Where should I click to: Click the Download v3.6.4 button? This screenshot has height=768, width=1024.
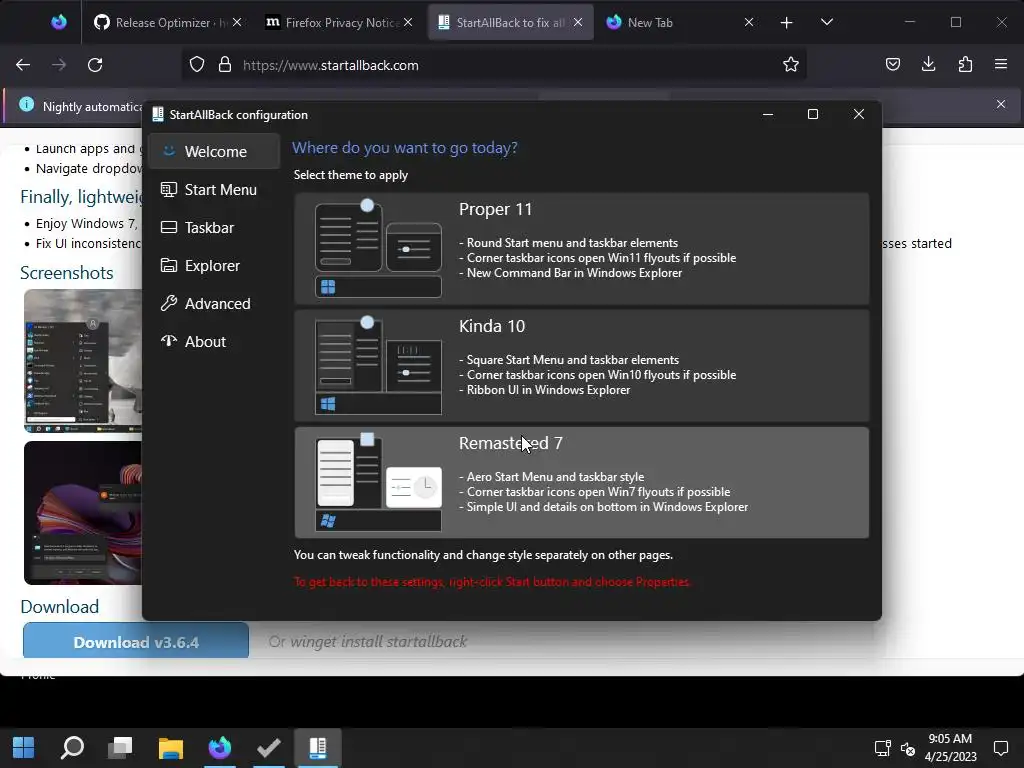coord(136,641)
